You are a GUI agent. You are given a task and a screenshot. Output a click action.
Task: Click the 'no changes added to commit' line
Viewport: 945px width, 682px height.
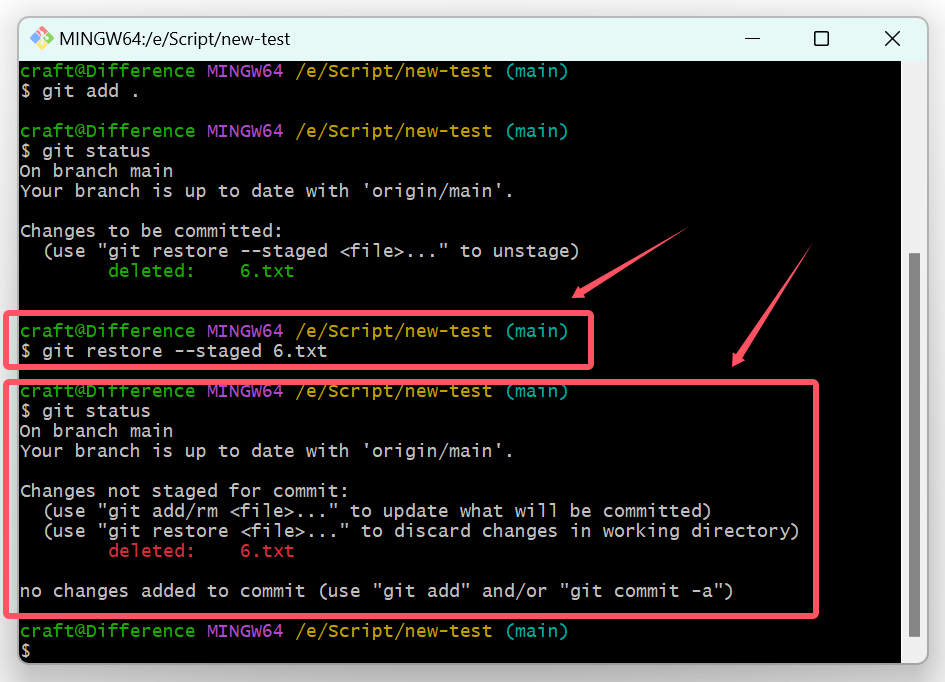pos(376,591)
